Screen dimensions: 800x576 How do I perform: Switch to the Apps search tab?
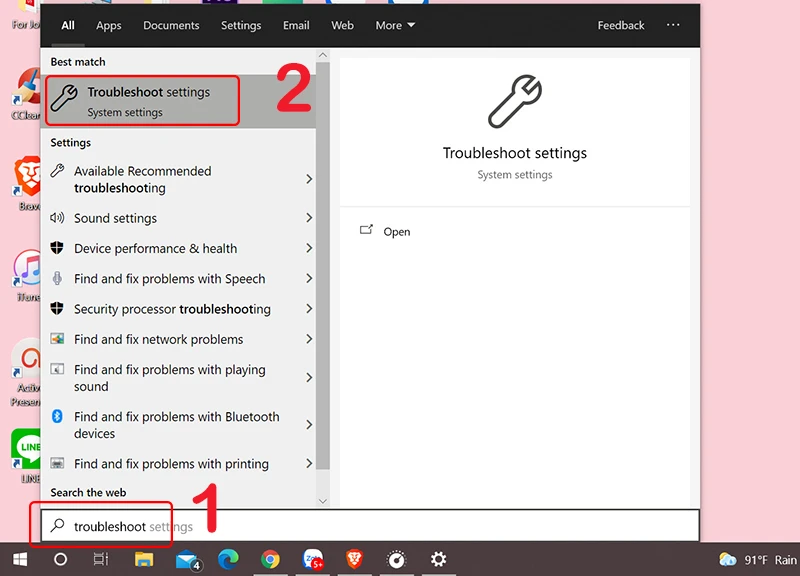coord(108,25)
